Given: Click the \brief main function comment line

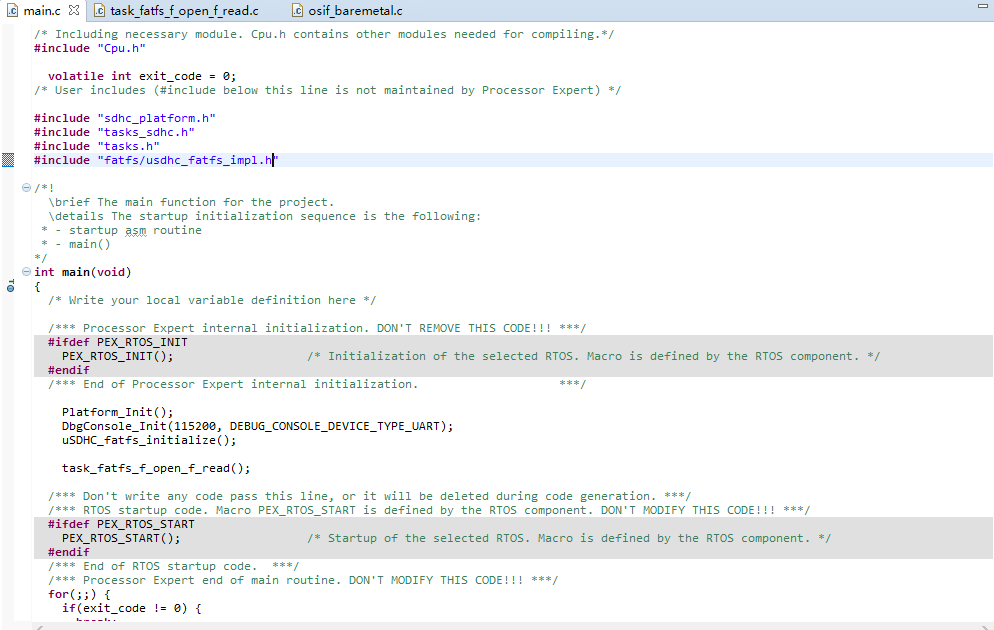Looking at the screenshot, I should [x=191, y=202].
